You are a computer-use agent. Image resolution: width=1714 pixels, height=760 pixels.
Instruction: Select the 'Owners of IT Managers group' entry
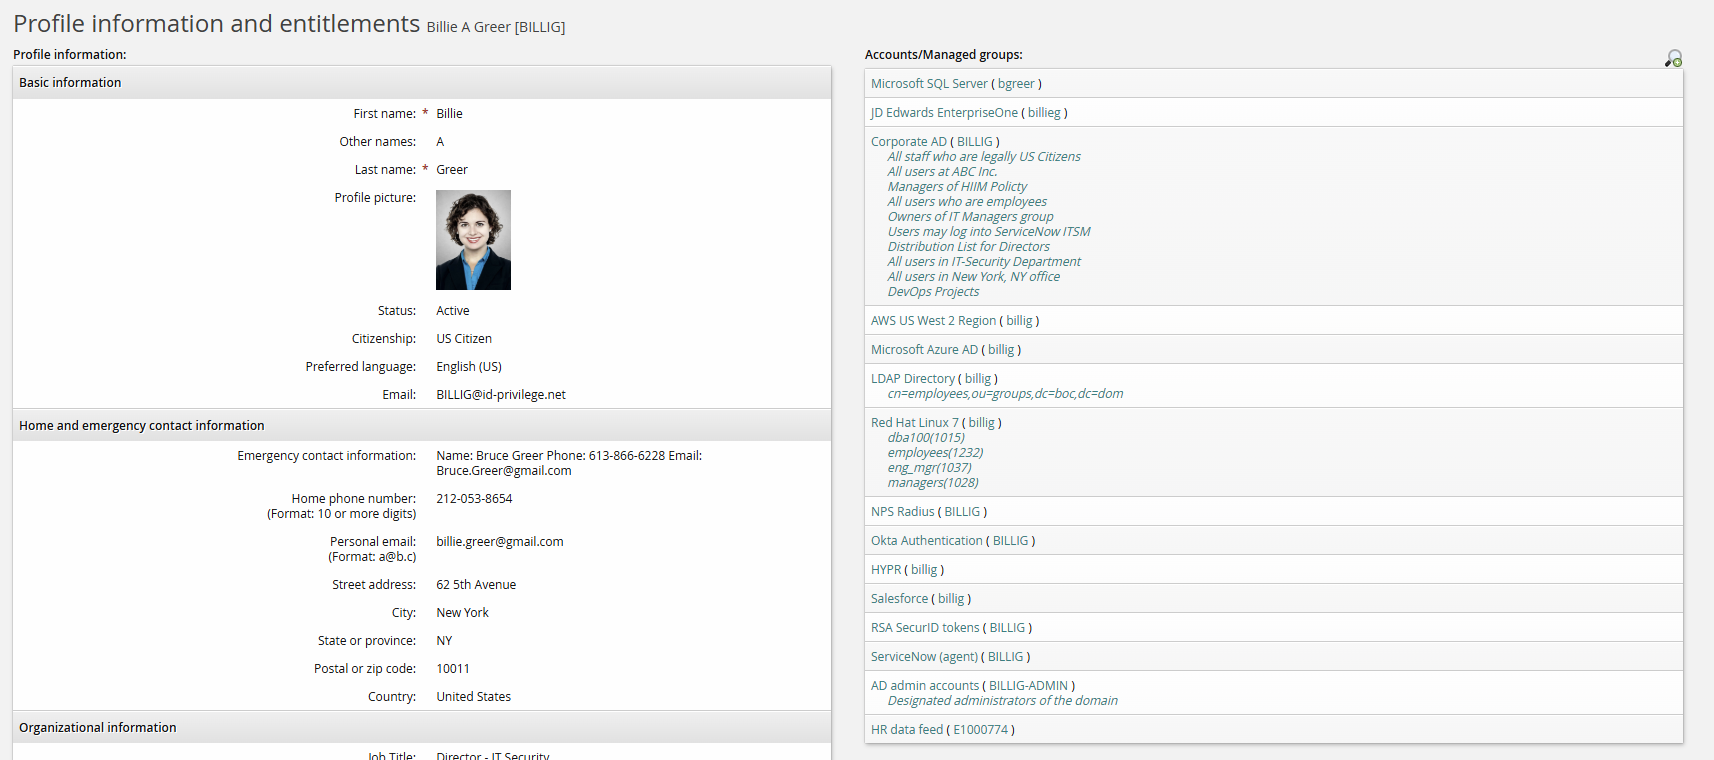971,217
